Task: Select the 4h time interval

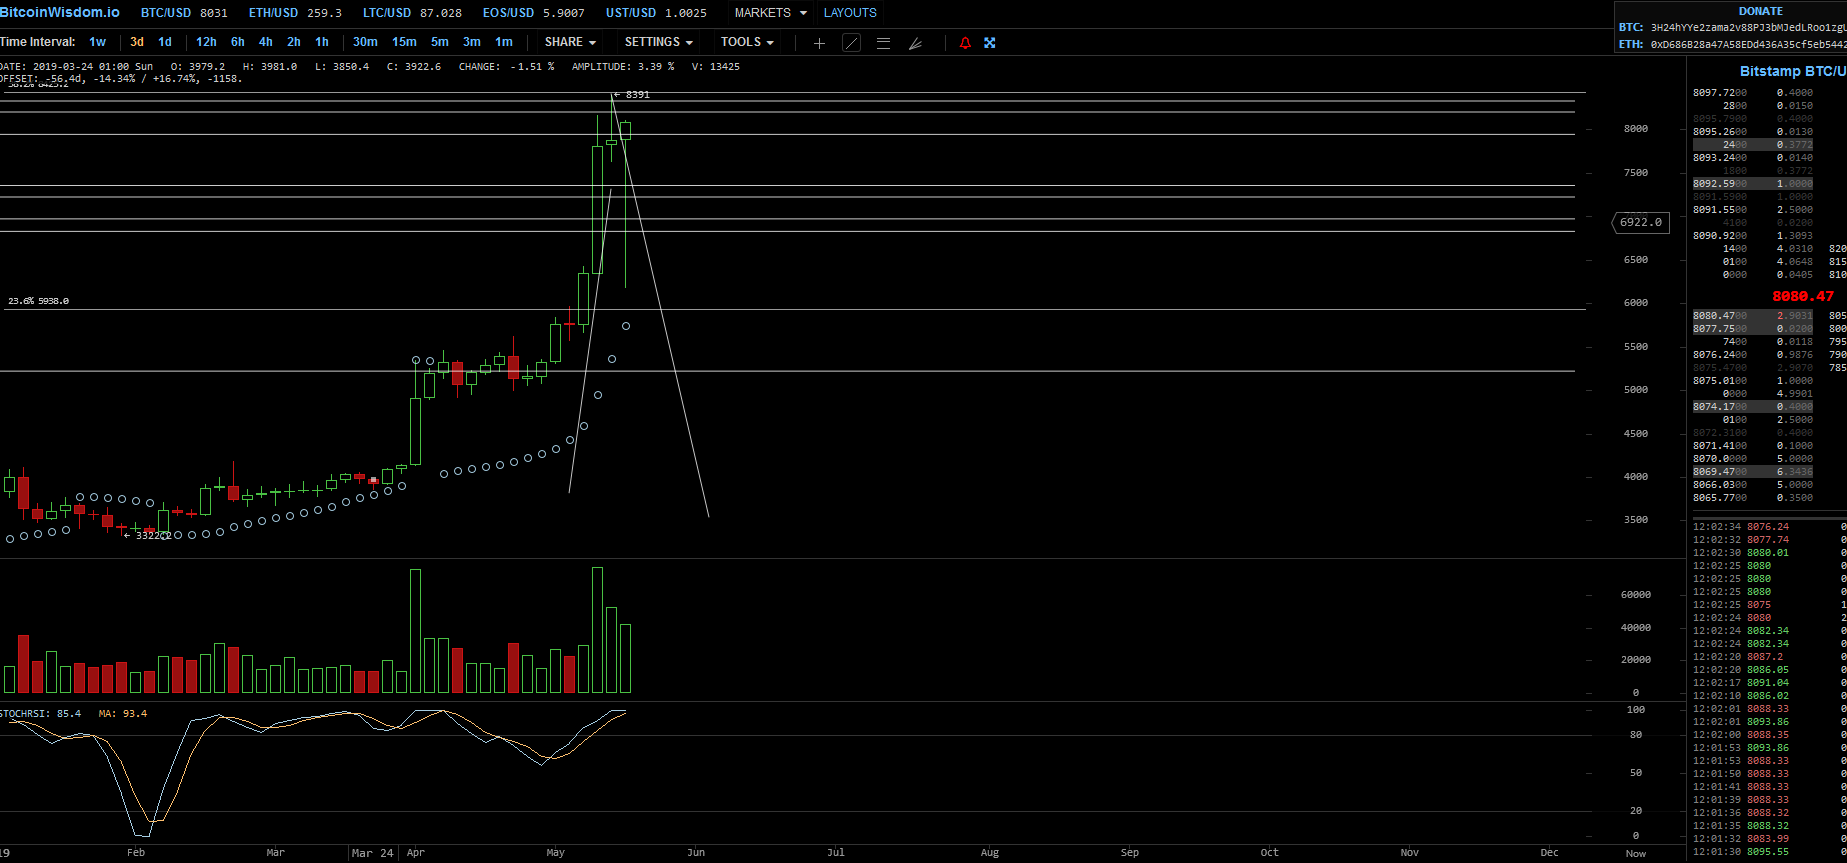Action: [266, 42]
